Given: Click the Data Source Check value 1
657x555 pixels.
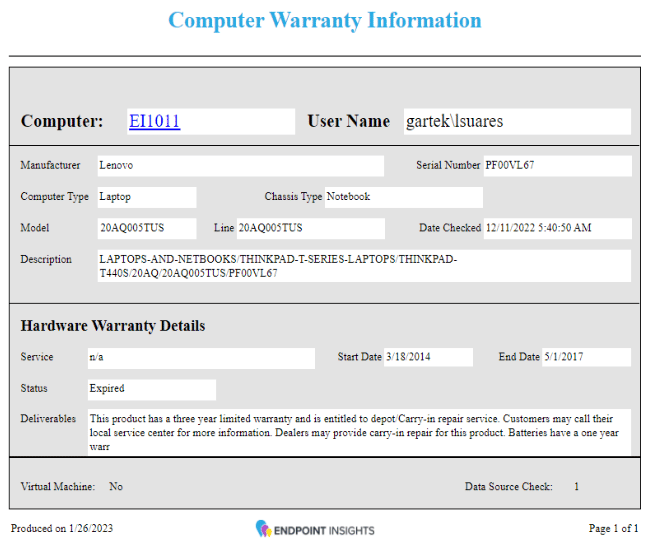Looking at the screenshot, I should tap(577, 487).
